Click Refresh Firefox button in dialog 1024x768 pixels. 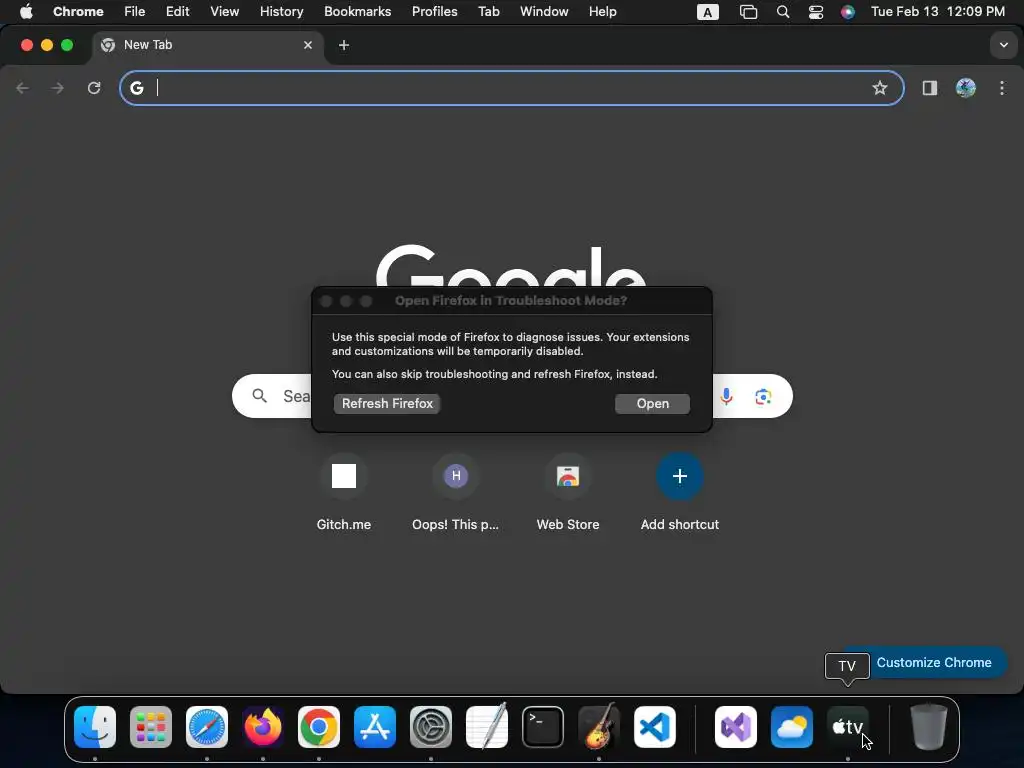(x=387, y=404)
